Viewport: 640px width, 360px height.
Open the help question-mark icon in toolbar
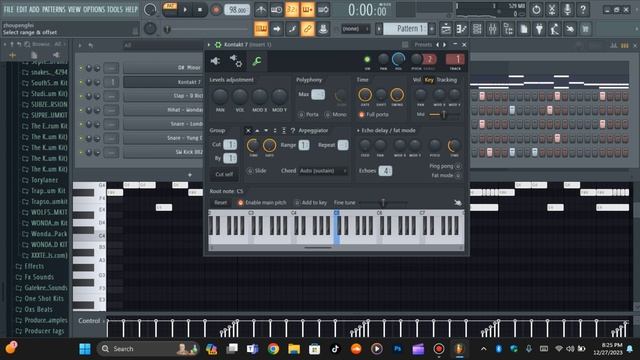583,9
